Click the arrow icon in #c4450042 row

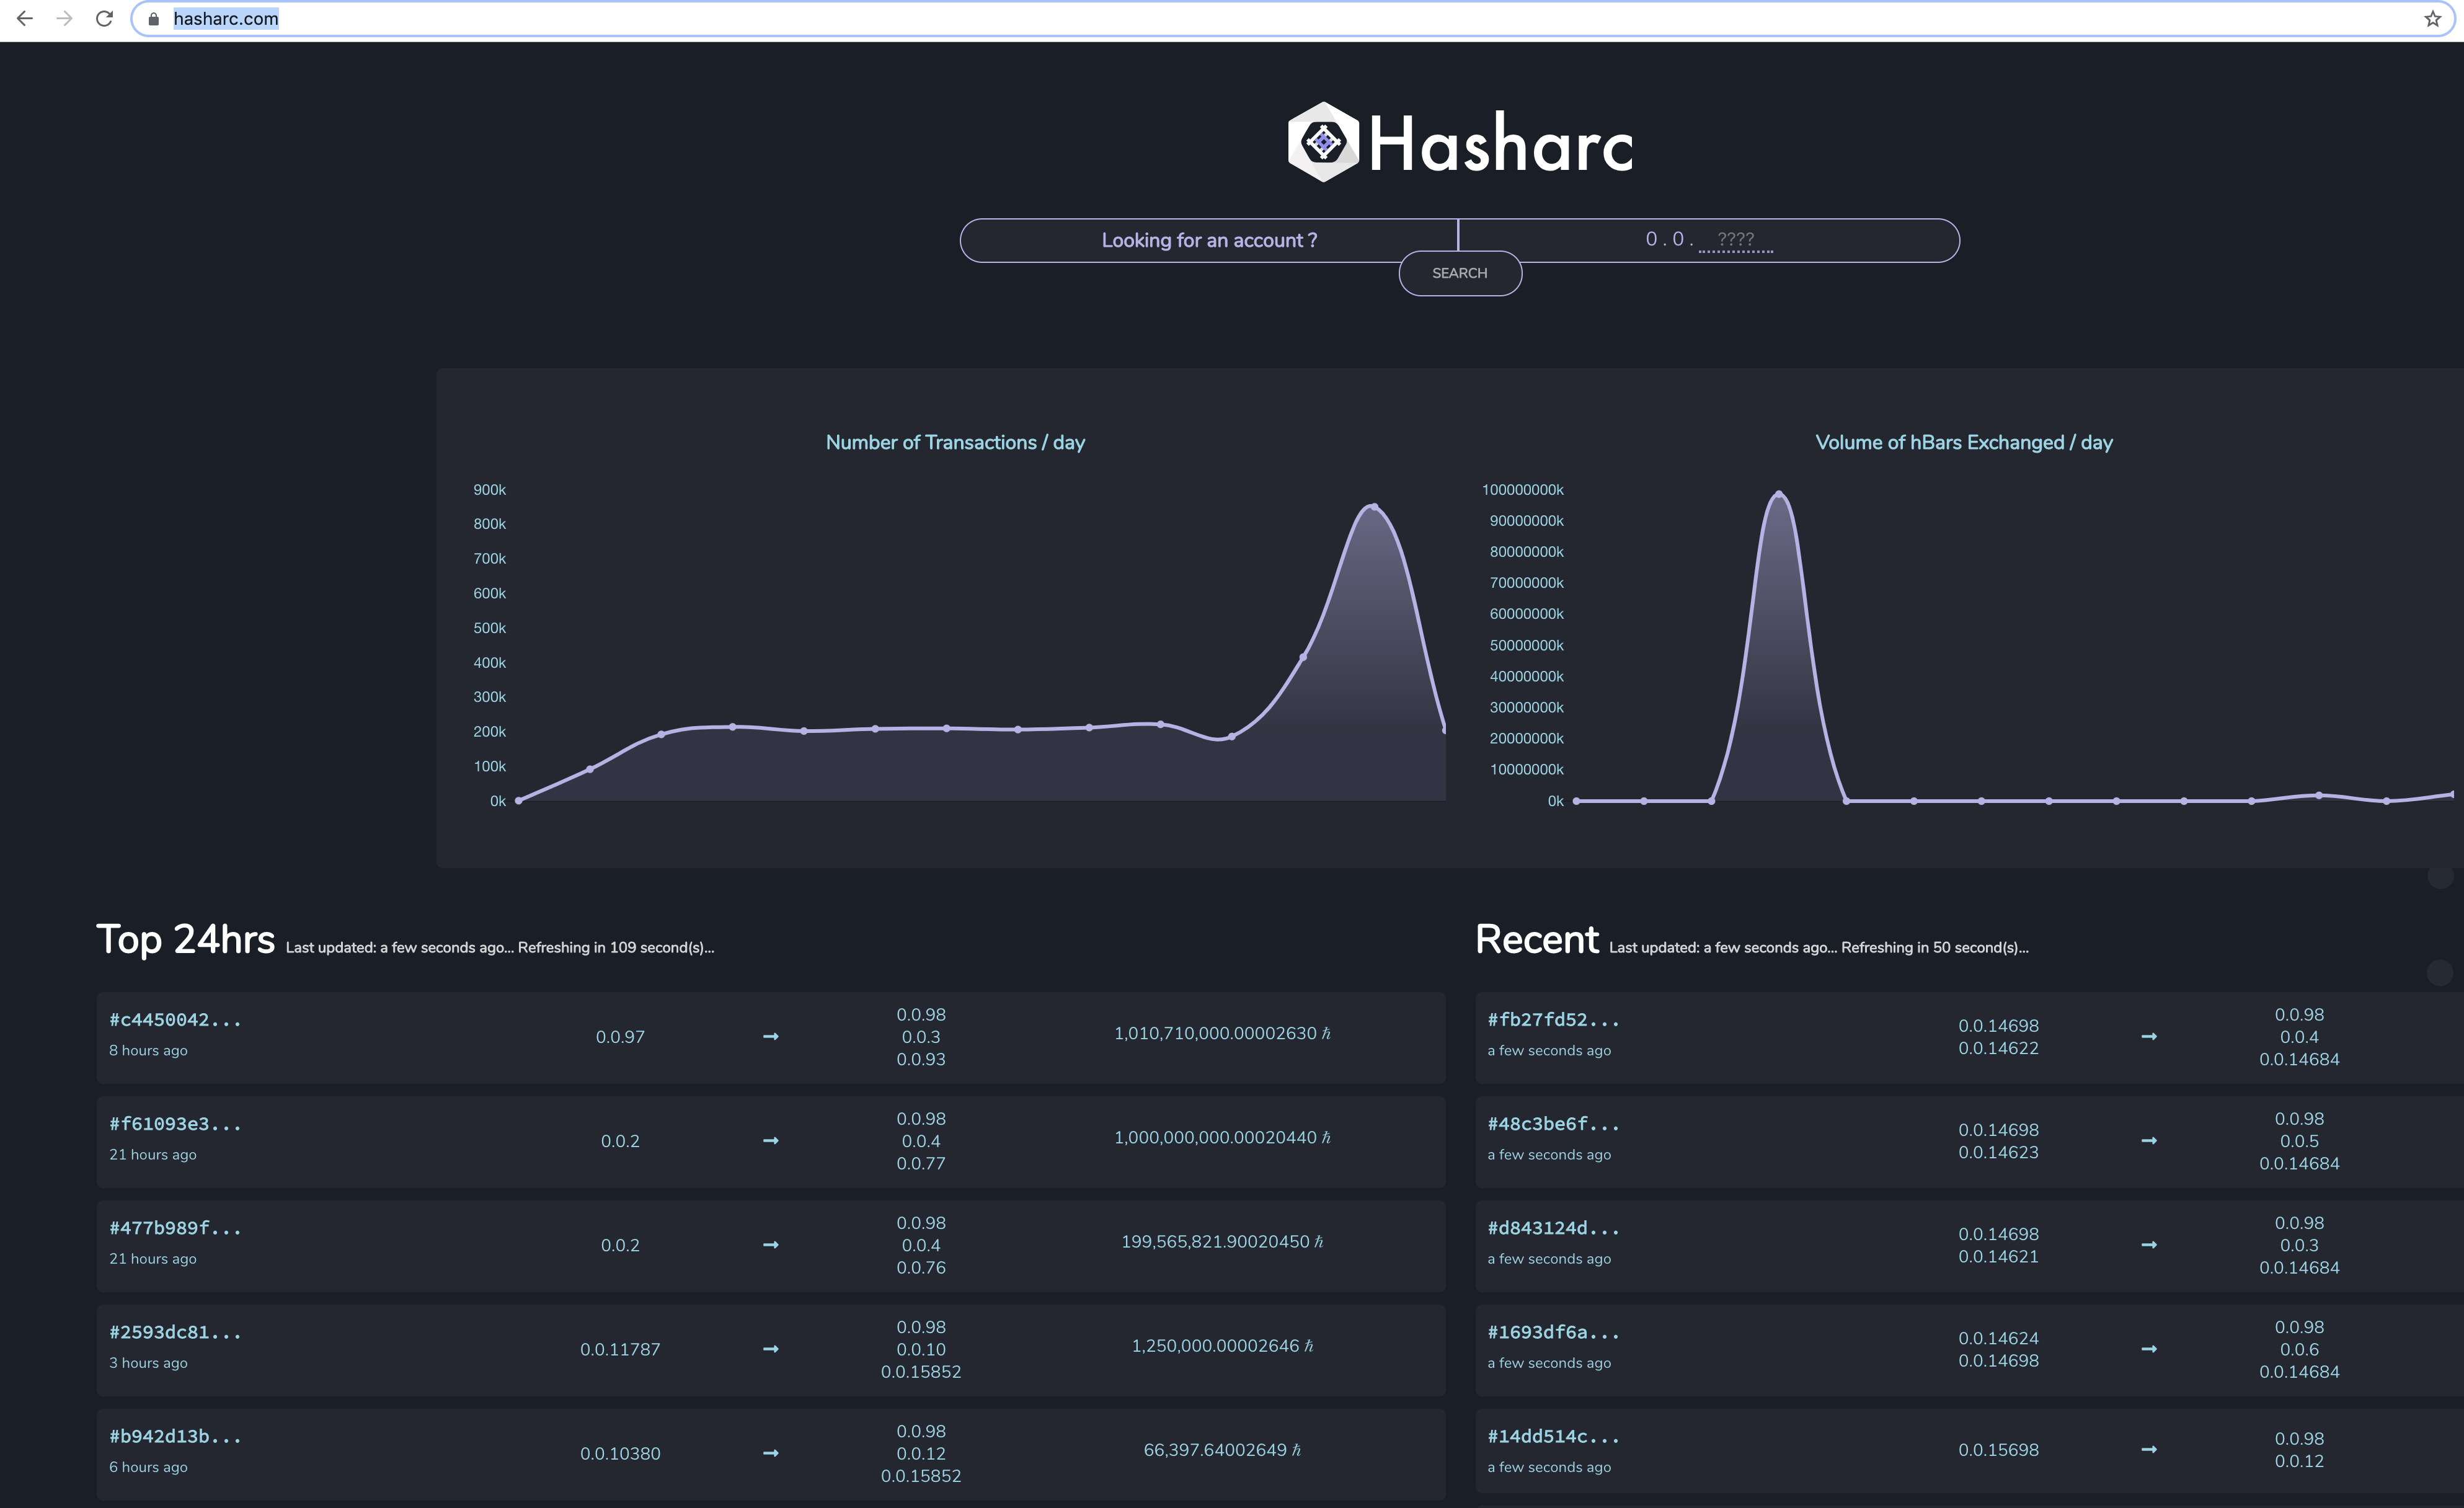pyautogui.click(x=771, y=1037)
